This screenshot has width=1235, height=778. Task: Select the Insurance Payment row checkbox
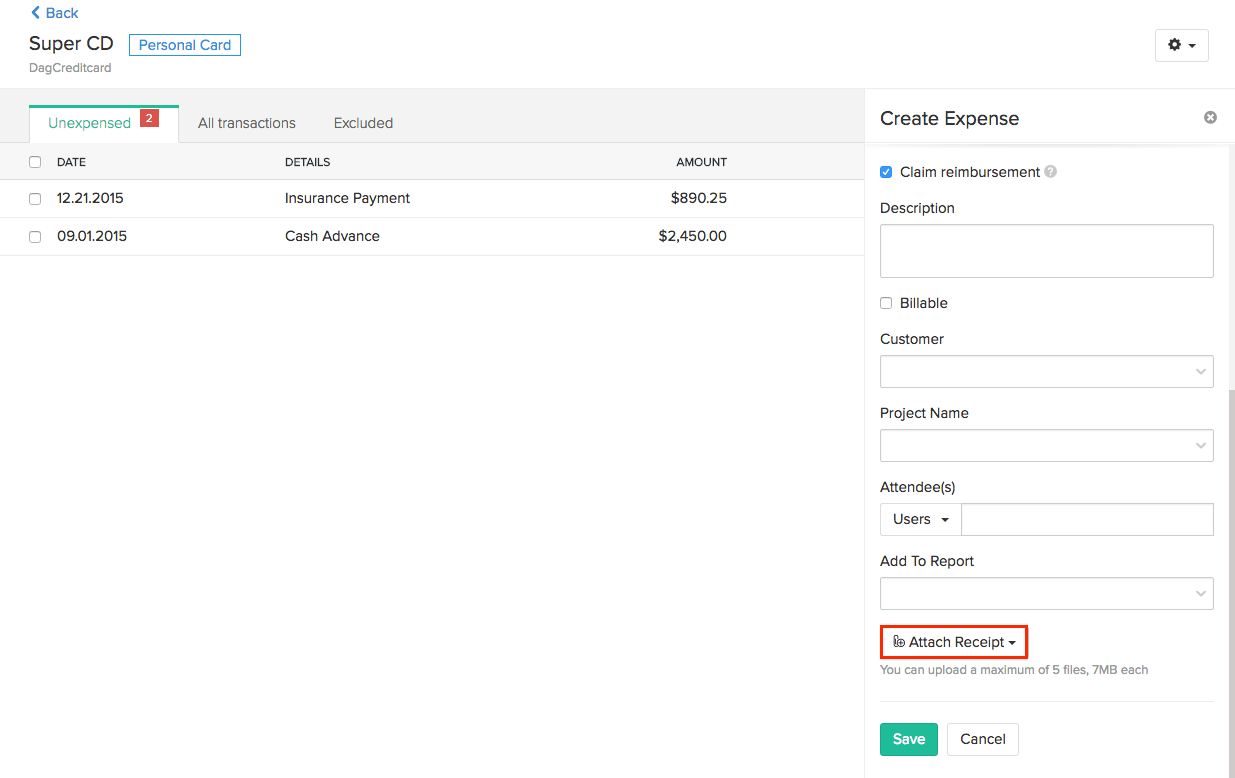click(x=35, y=198)
